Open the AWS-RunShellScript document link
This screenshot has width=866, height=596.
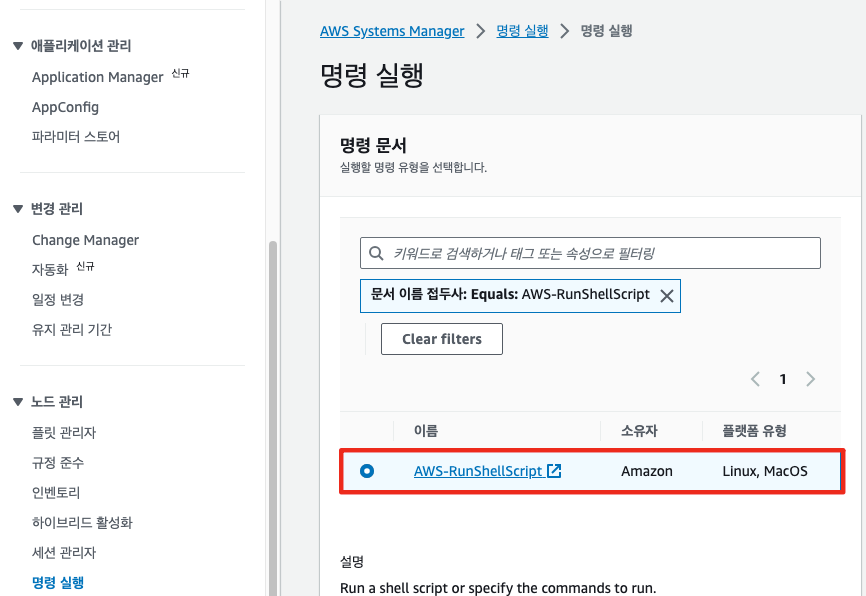coord(478,471)
